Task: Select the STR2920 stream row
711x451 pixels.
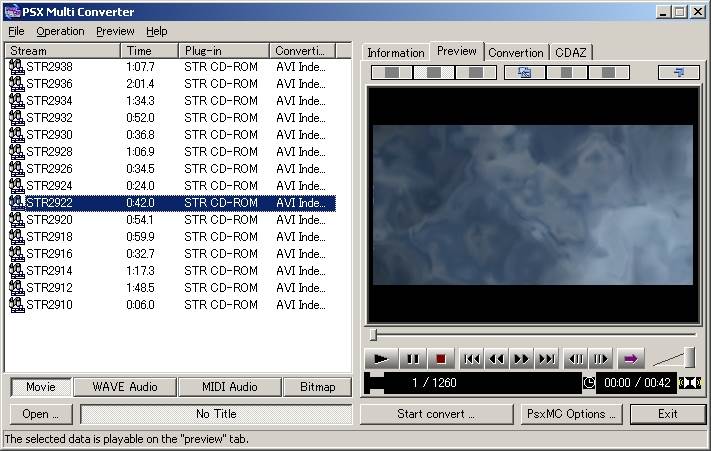Action: (172, 220)
